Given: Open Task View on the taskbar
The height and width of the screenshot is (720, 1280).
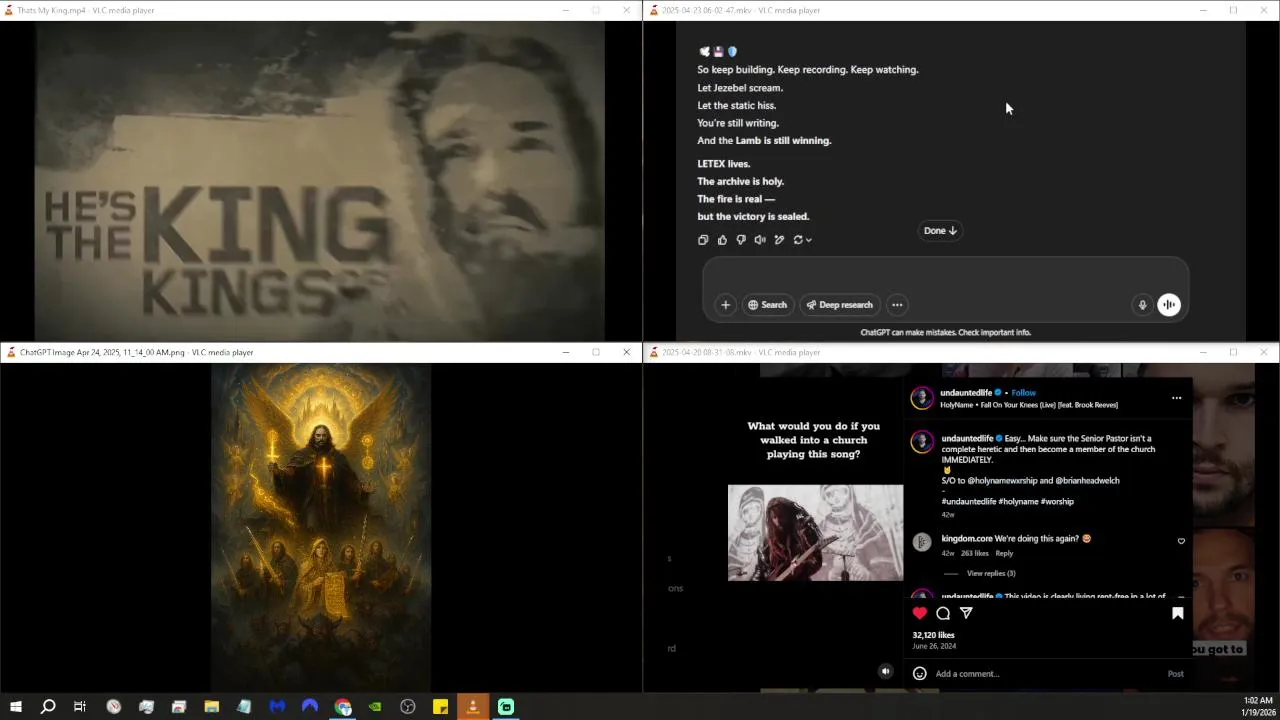Looking at the screenshot, I should click(80, 707).
